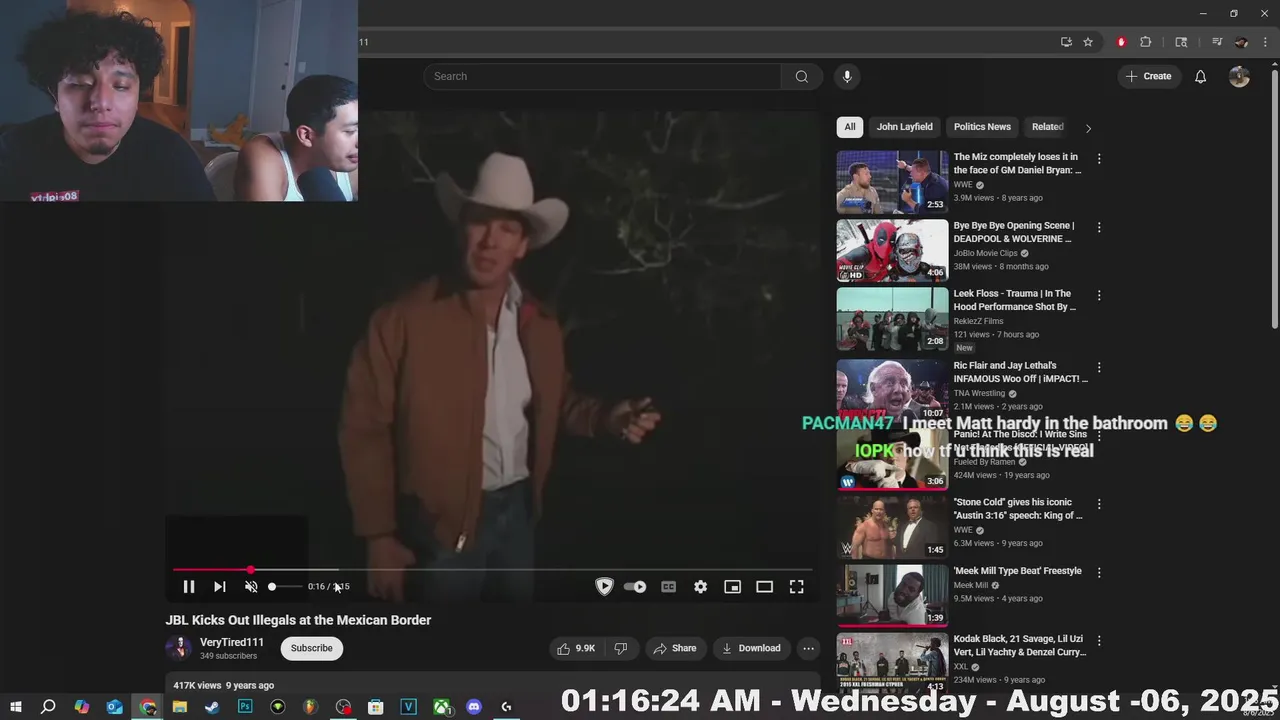Enable miniplayer mode
The width and height of the screenshot is (1280, 720).
coord(733,587)
